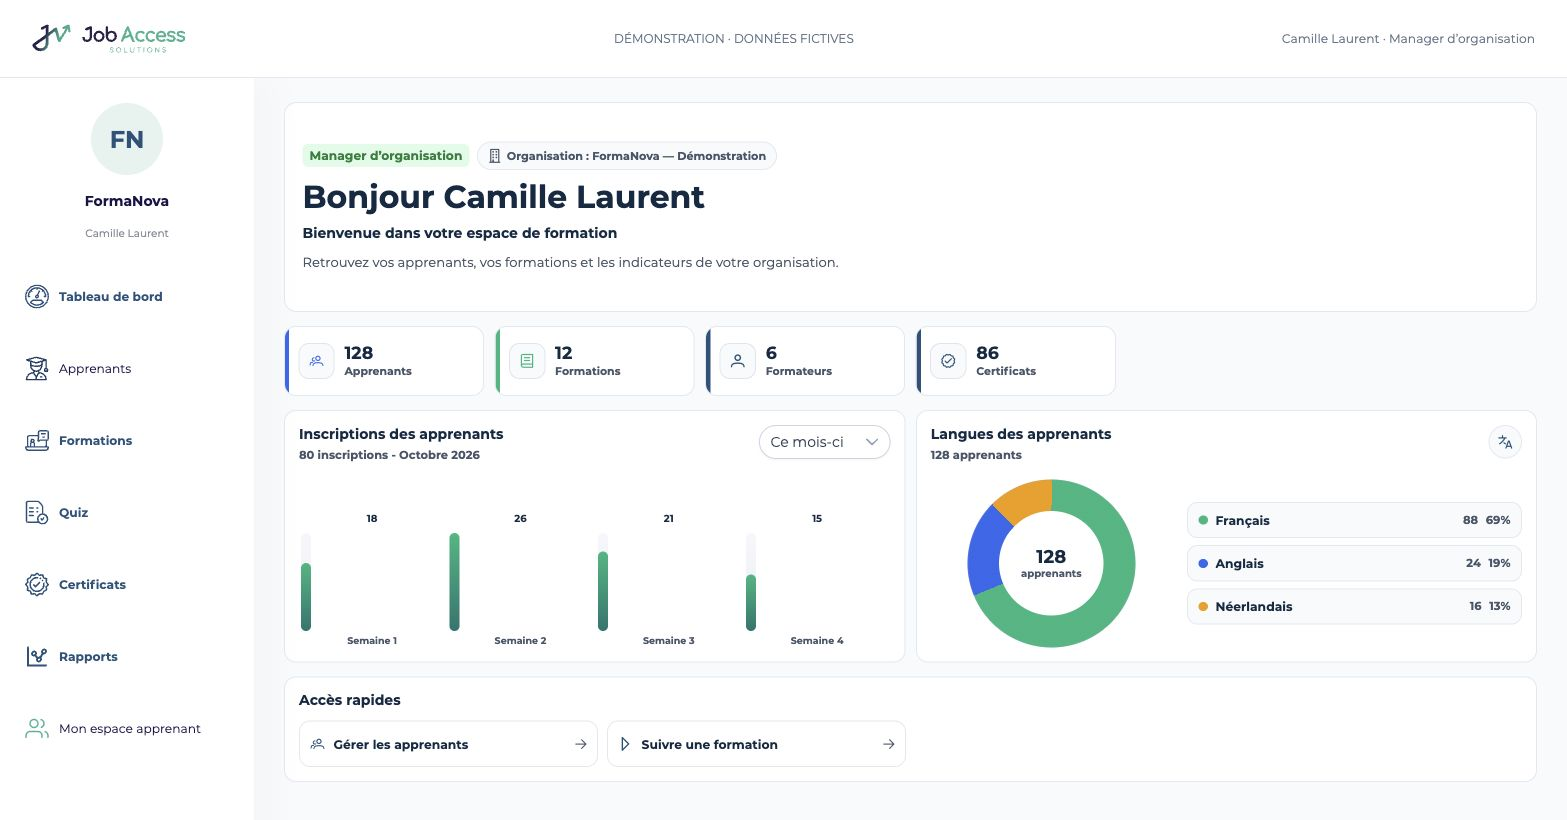Click the Semaine 4 bar in the chart

(751, 603)
